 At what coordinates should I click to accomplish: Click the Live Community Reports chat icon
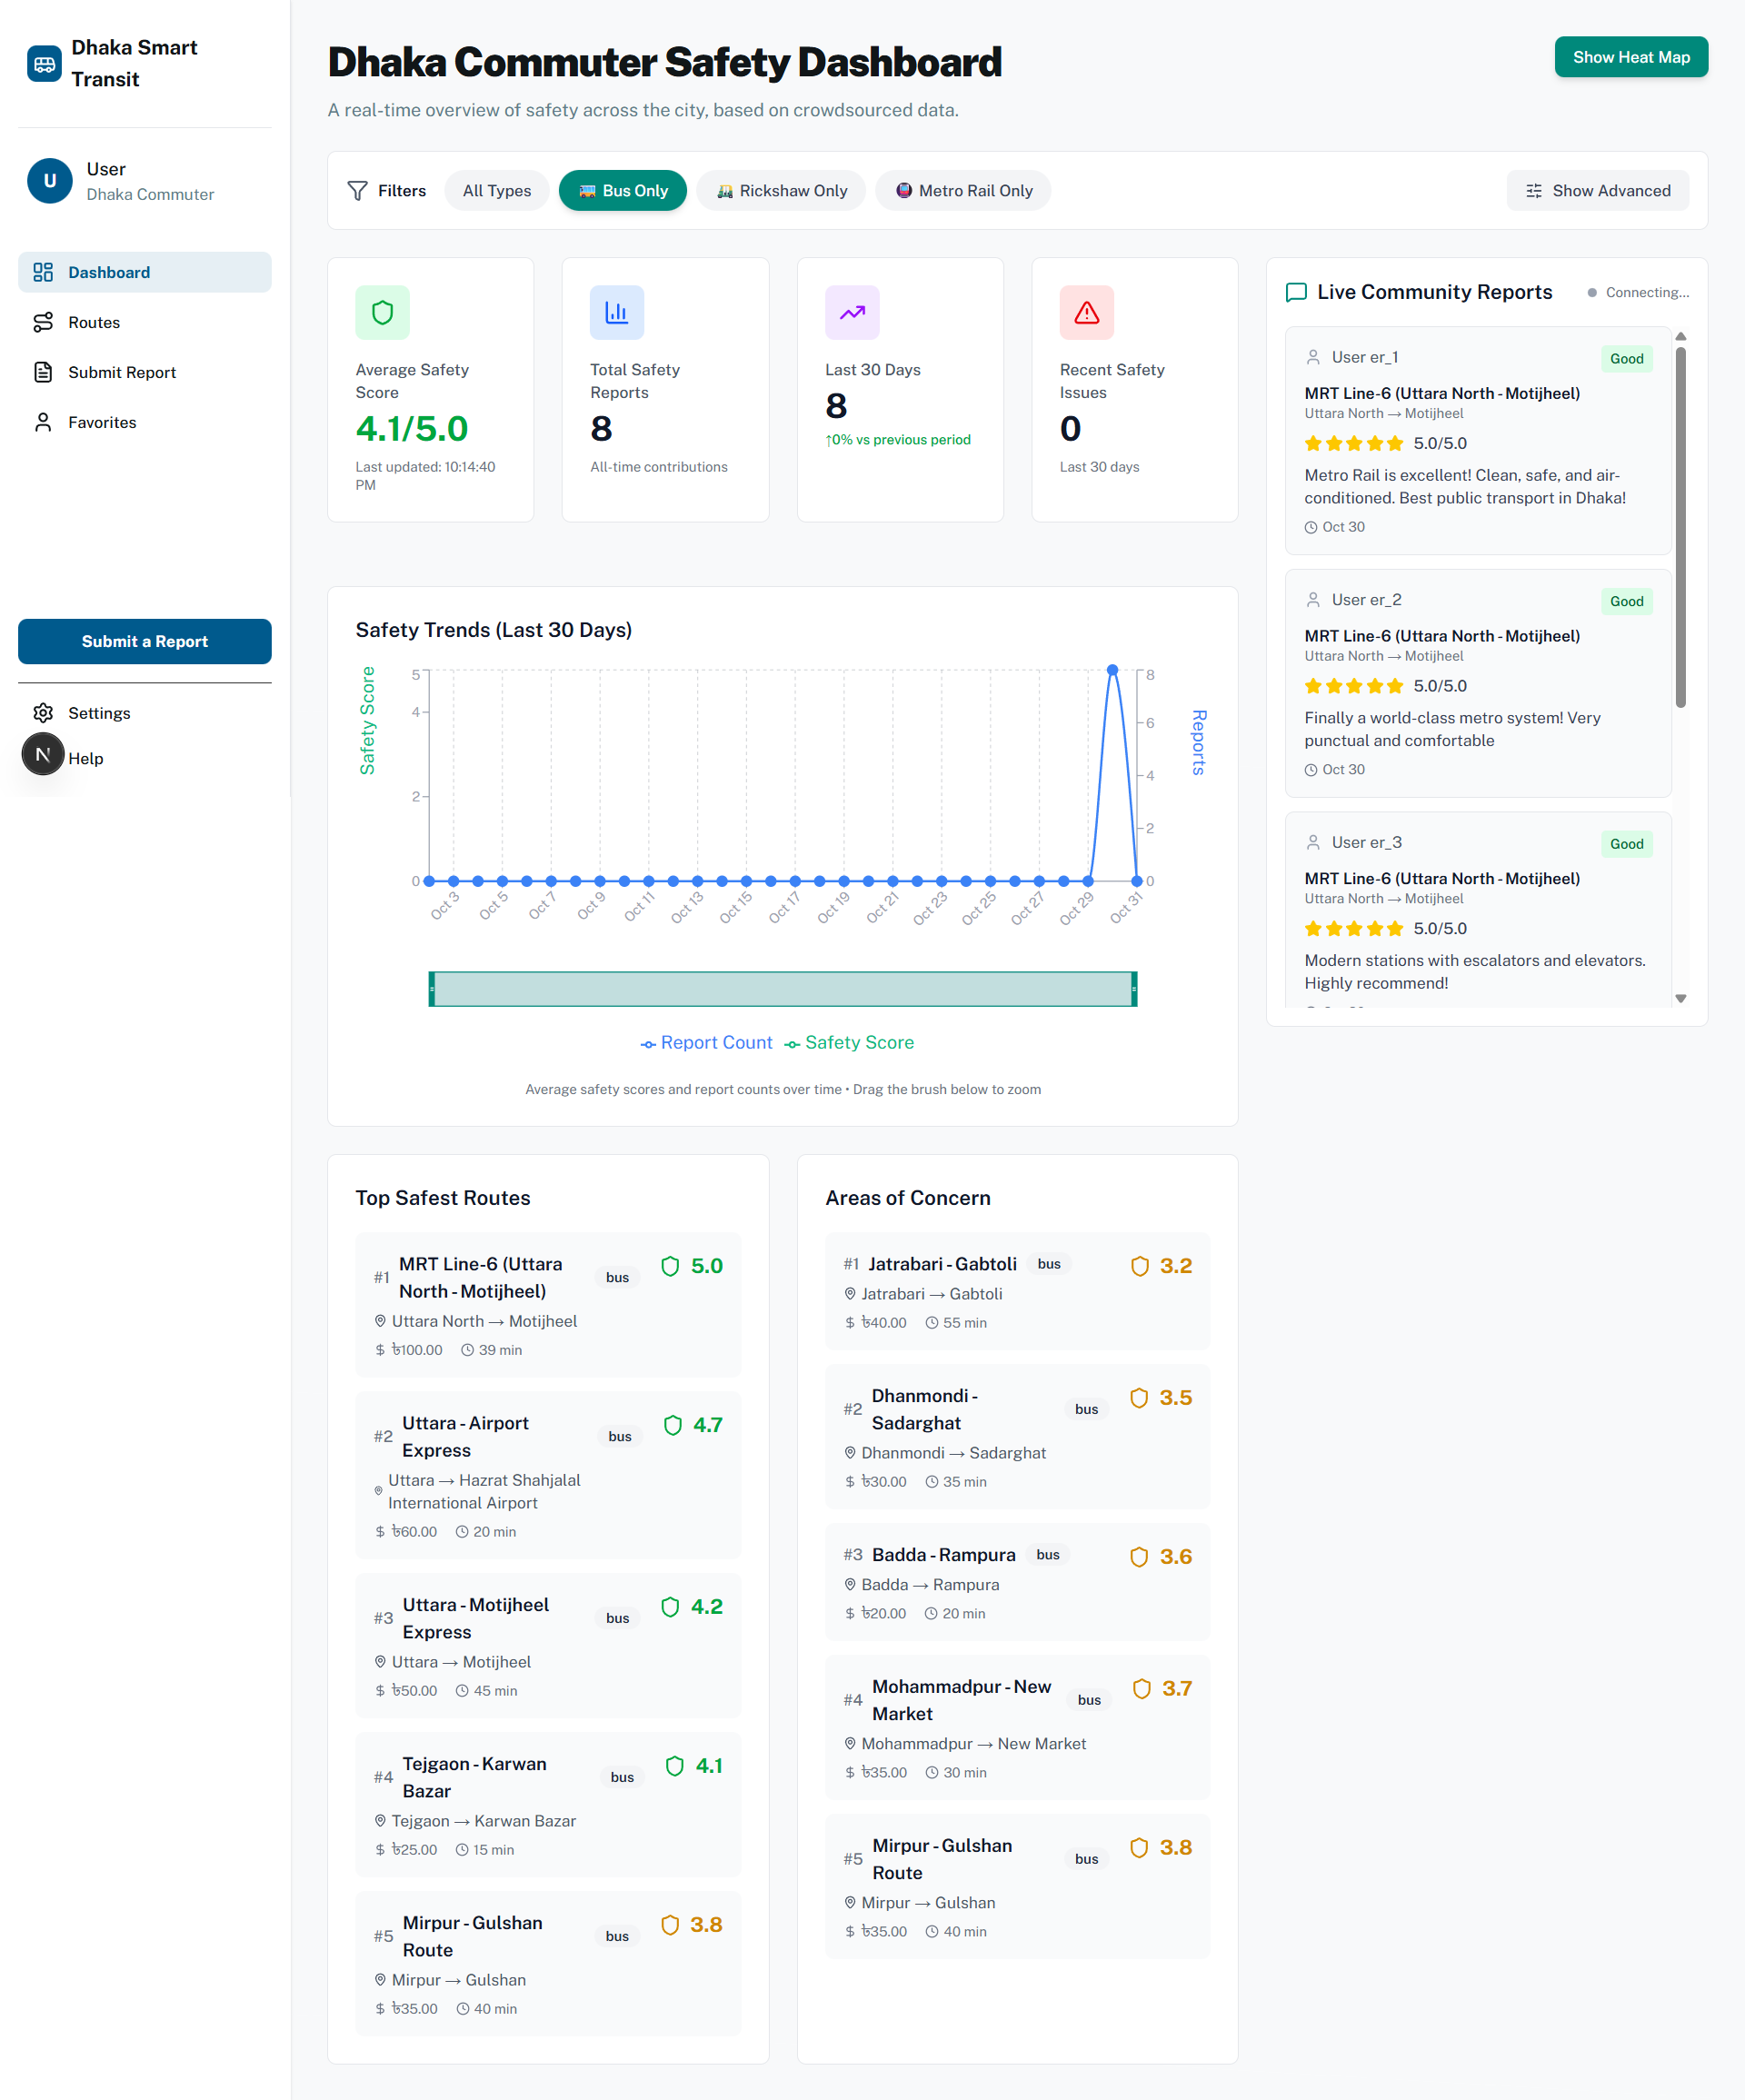click(1295, 292)
